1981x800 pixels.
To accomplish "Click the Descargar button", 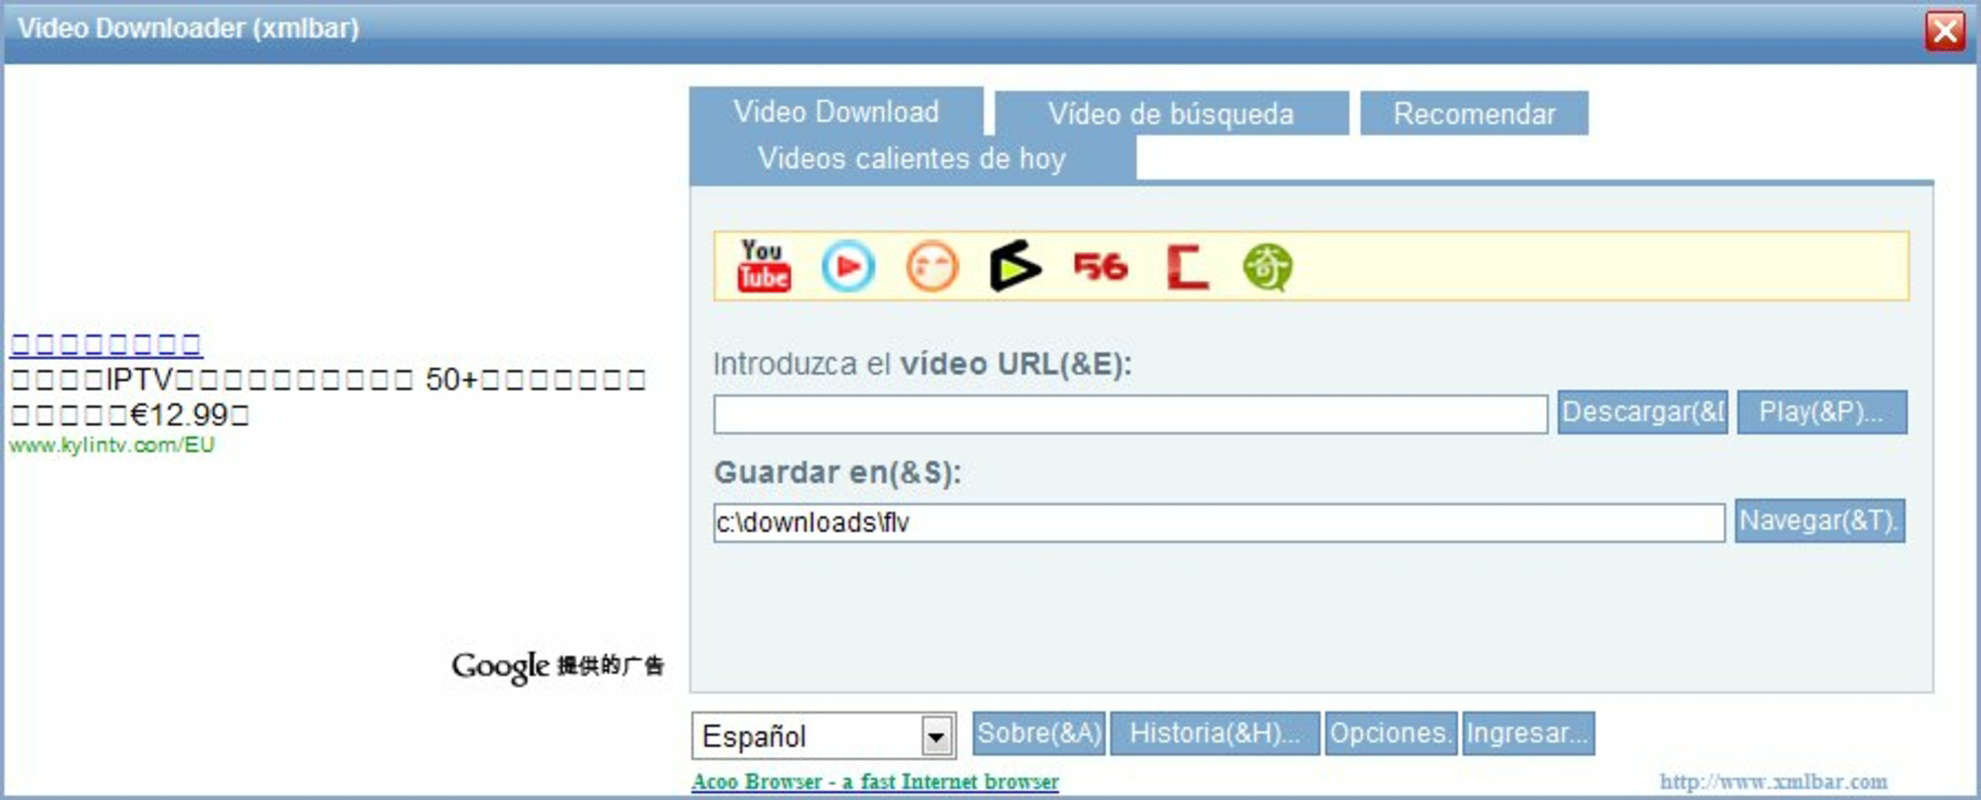I will coord(1642,412).
